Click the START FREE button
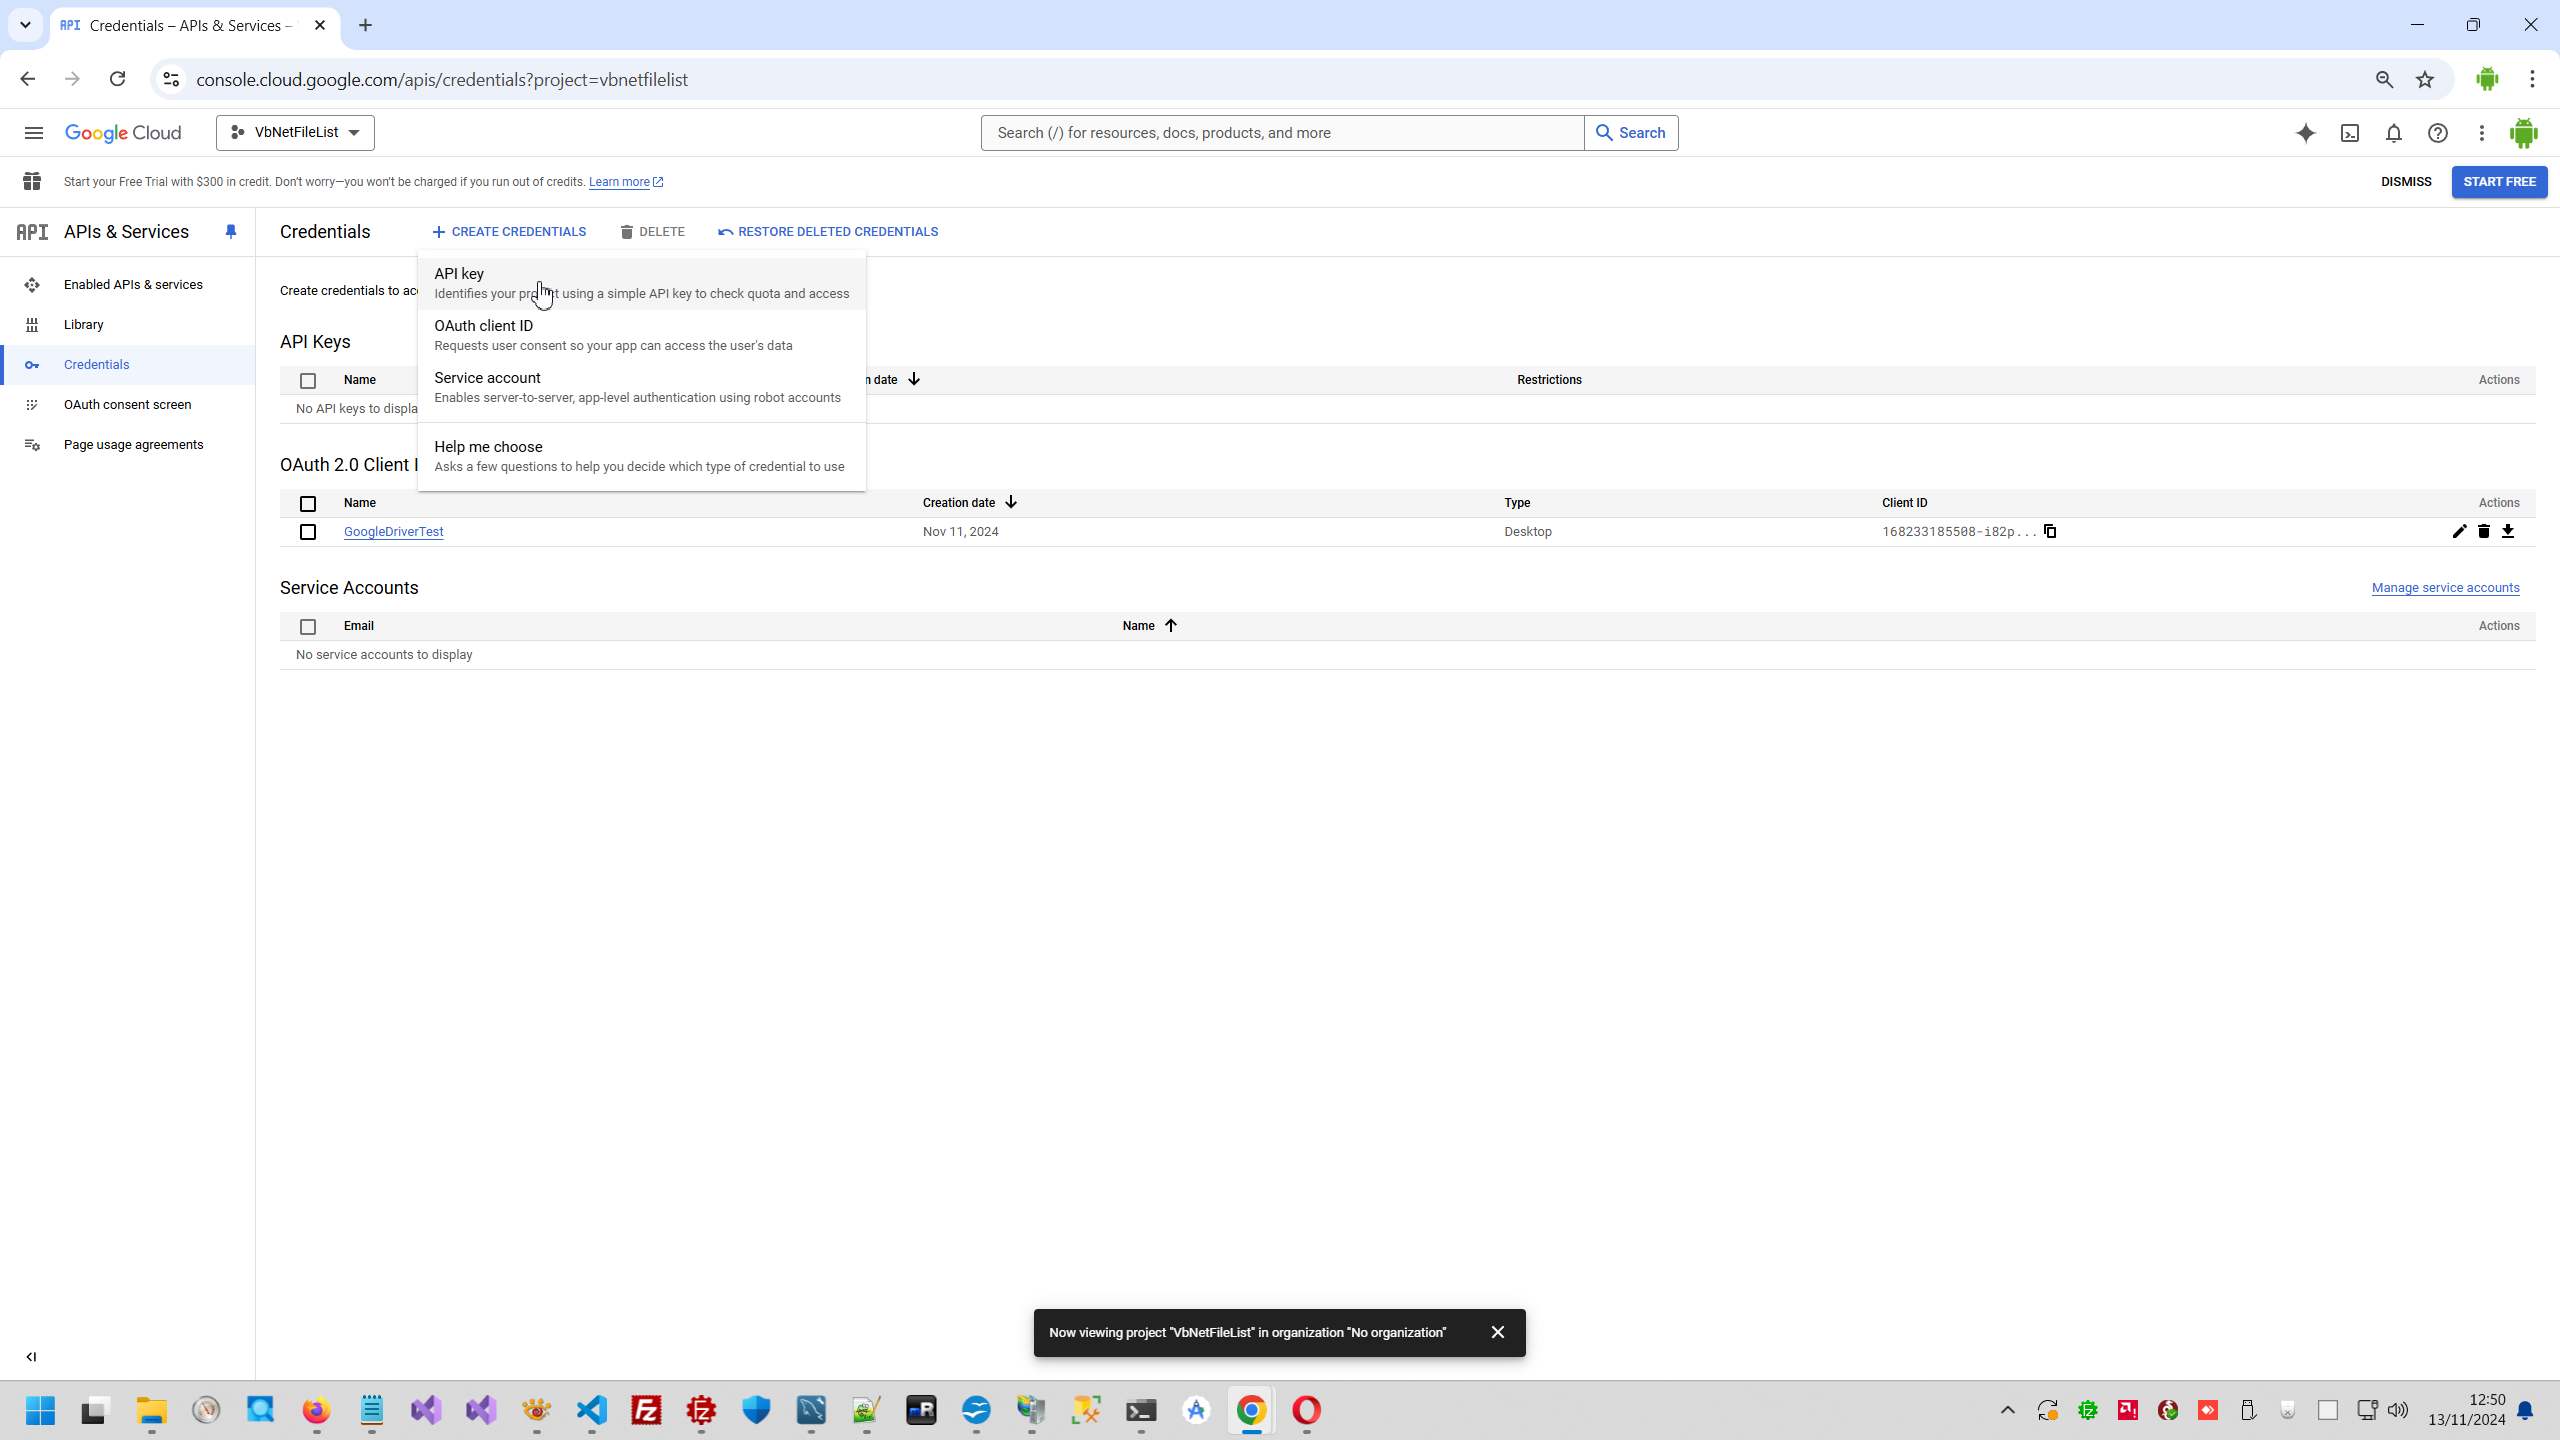Image resolution: width=2560 pixels, height=1440 pixels. coord(2499,182)
